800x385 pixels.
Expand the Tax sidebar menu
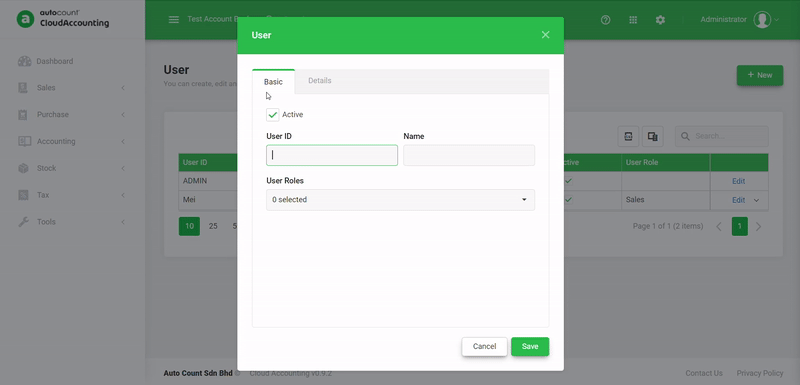tap(72, 195)
